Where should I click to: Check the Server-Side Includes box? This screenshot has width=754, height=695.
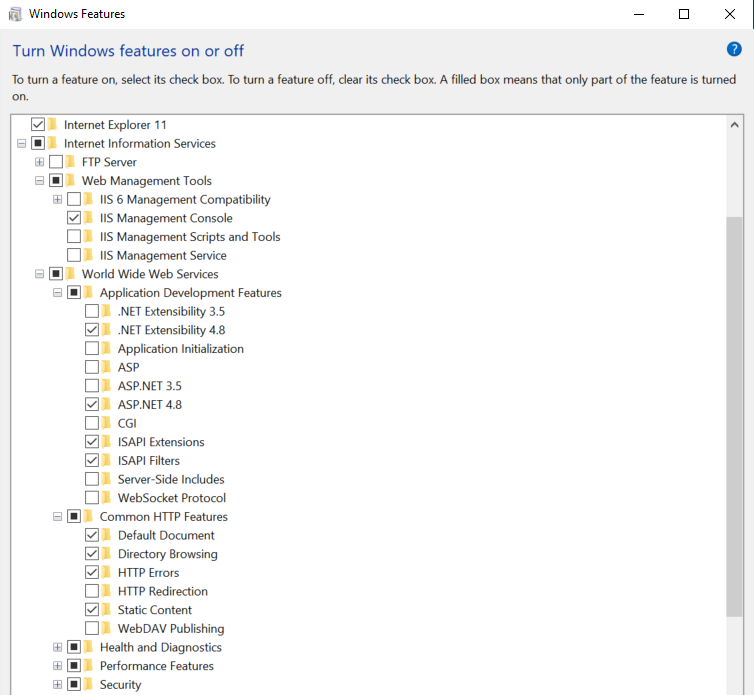[92, 479]
